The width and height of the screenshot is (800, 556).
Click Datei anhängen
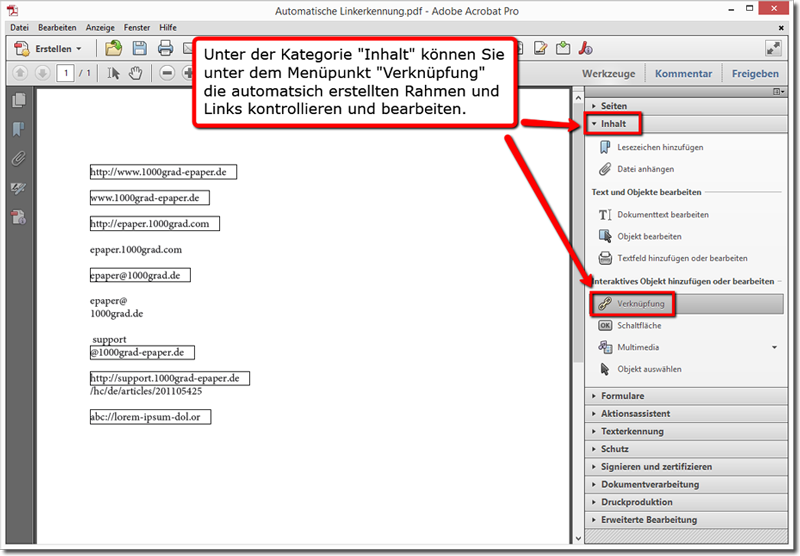point(645,169)
